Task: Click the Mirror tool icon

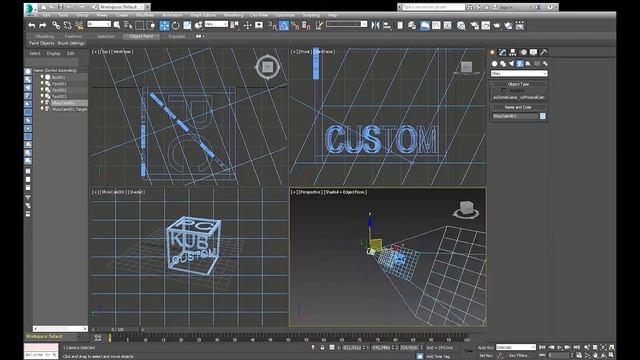Action: click(x=376, y=26)
